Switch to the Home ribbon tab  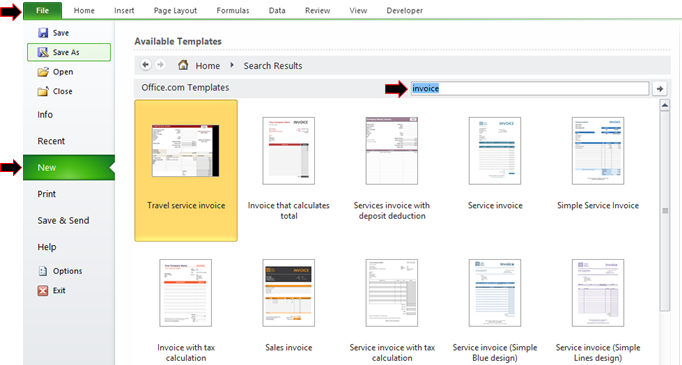click(84, 10)
